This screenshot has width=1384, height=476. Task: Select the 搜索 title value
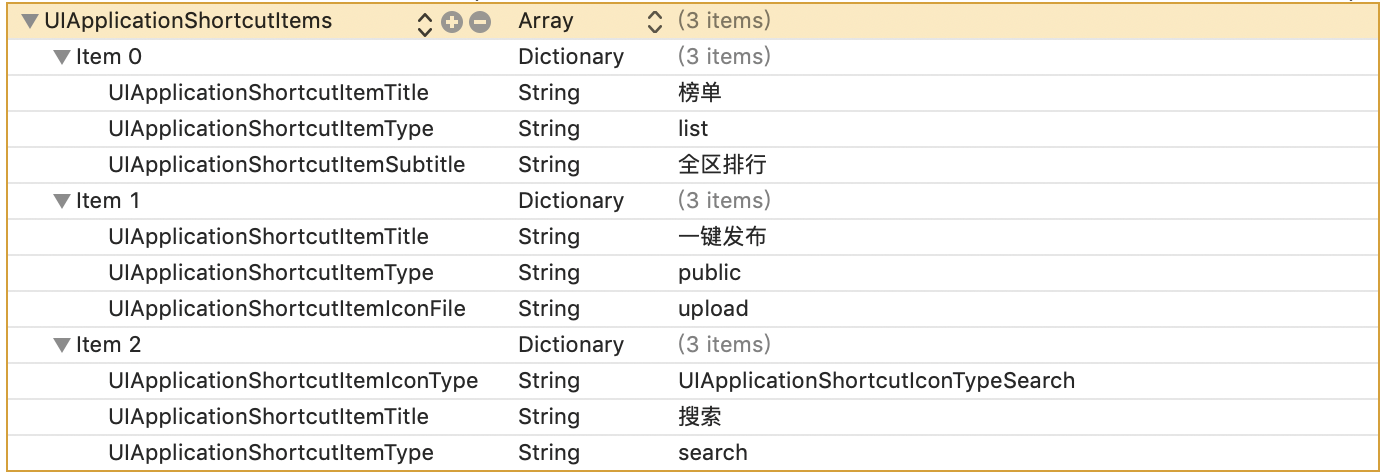pyautogui.click(x=699, y=417)
